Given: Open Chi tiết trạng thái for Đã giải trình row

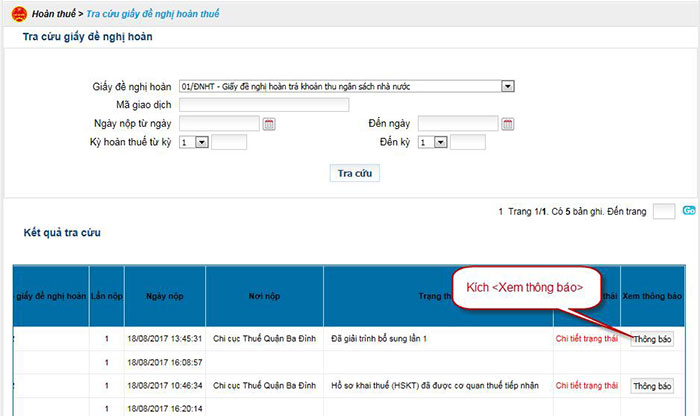Looking at the screenshot, I should [587, 339].
